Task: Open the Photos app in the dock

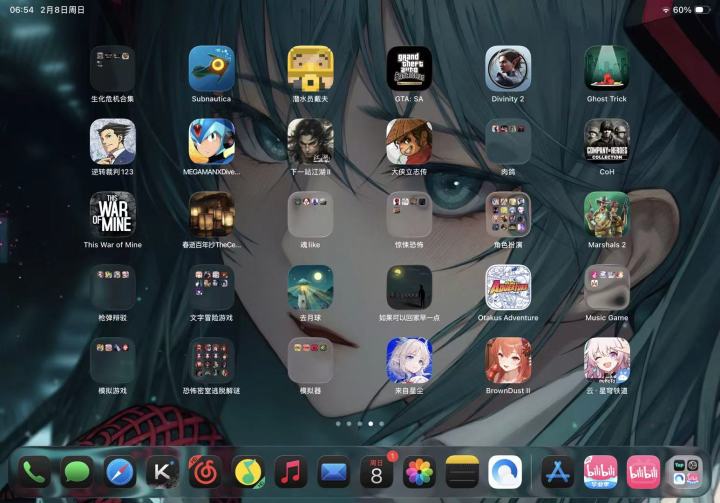Action: (419, 472)
